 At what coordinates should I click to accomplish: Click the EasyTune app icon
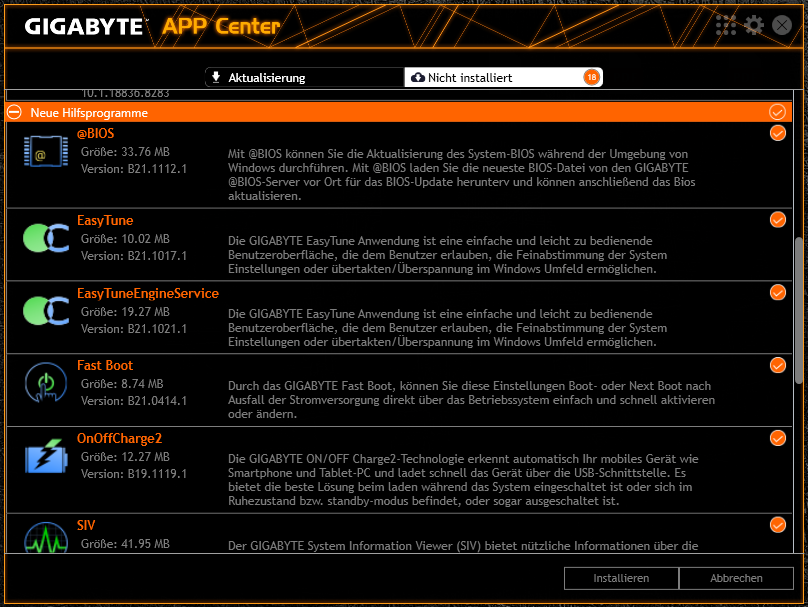click(x=46, y=238)
